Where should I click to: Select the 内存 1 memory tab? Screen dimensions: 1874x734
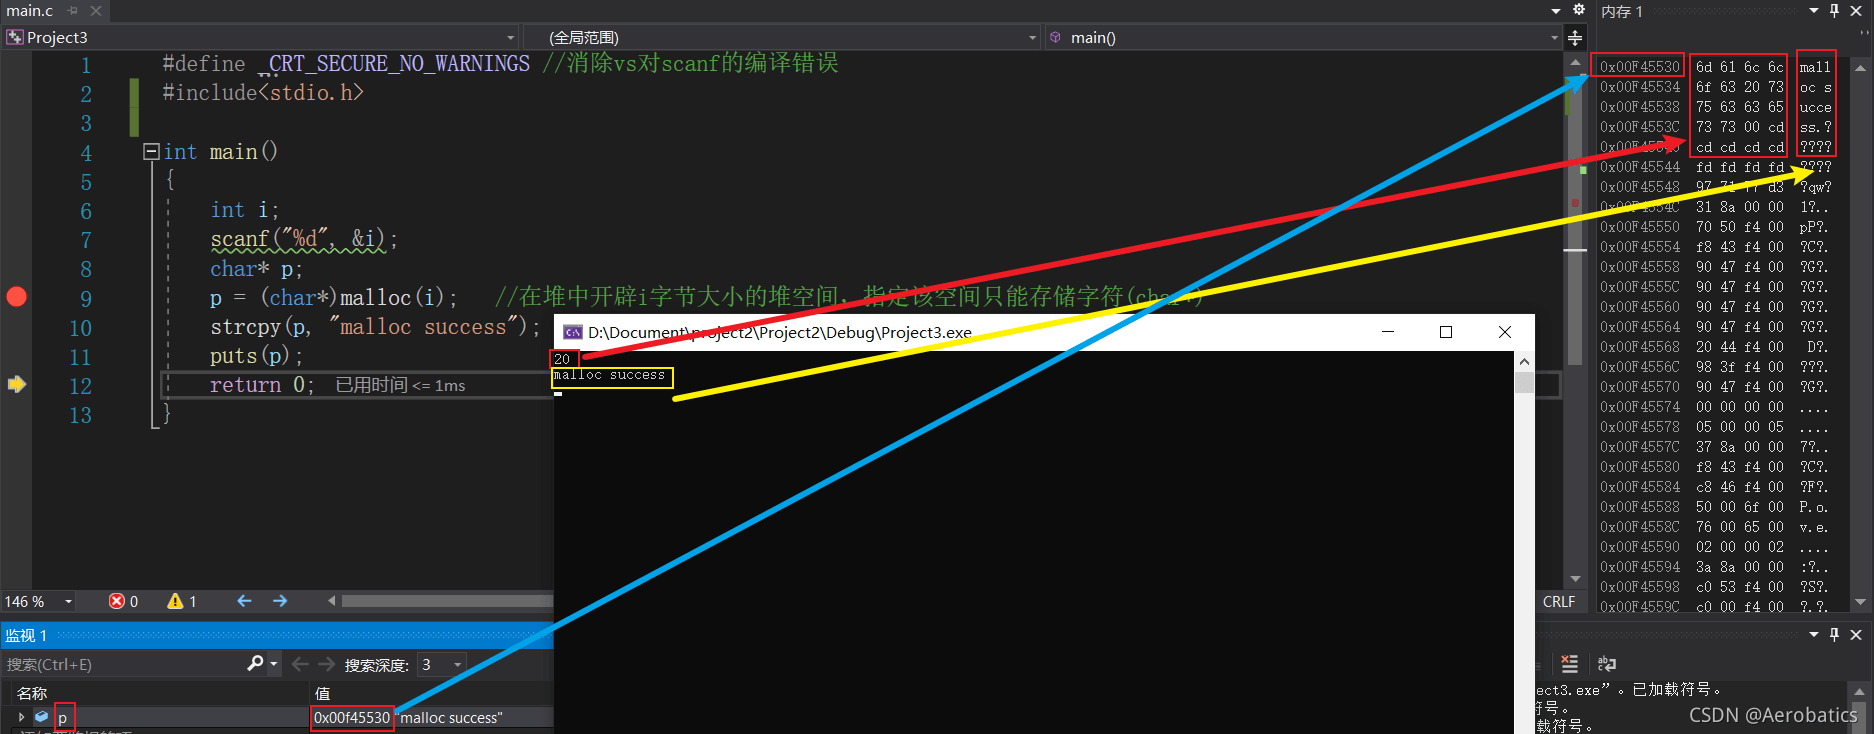tap(1622, 12)
